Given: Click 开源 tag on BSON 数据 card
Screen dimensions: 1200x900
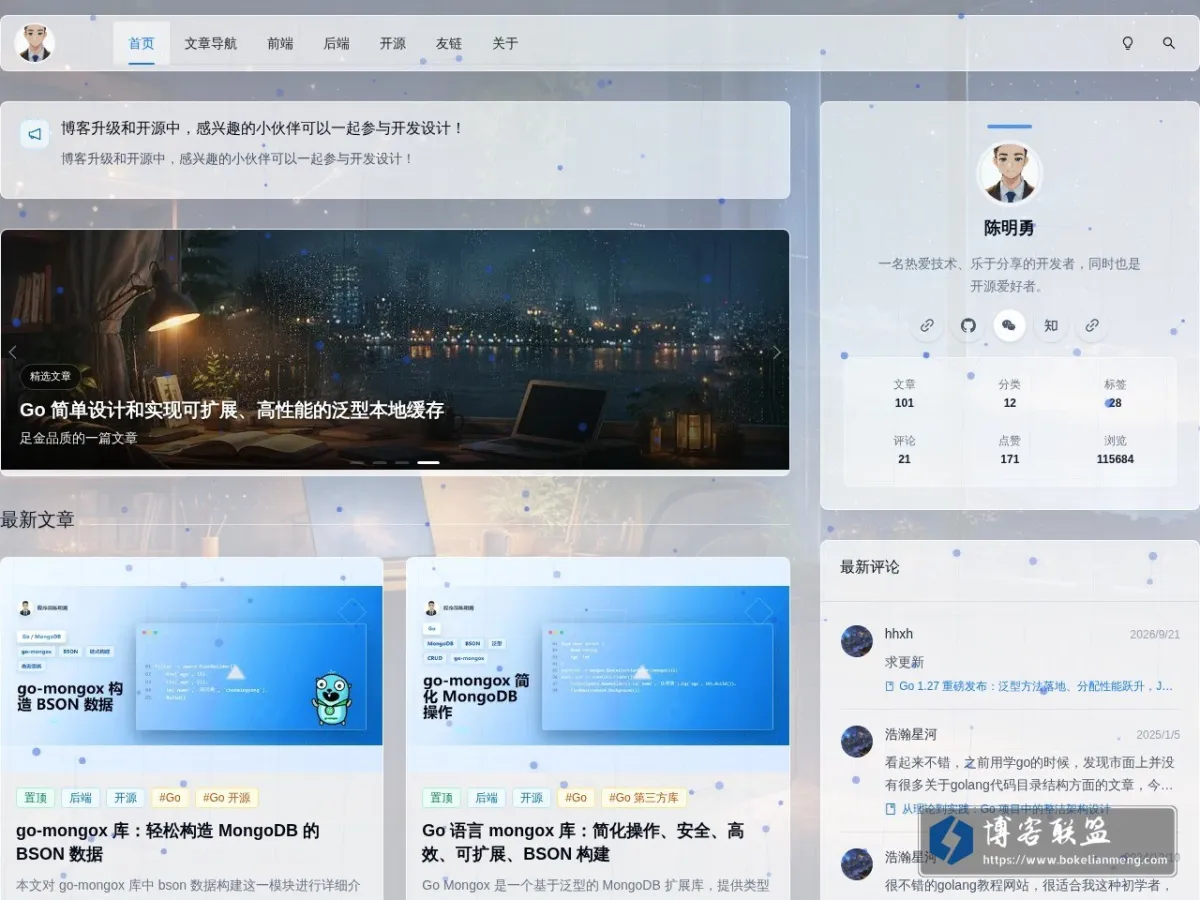Looking at the screenshot, I should (125, 798).
